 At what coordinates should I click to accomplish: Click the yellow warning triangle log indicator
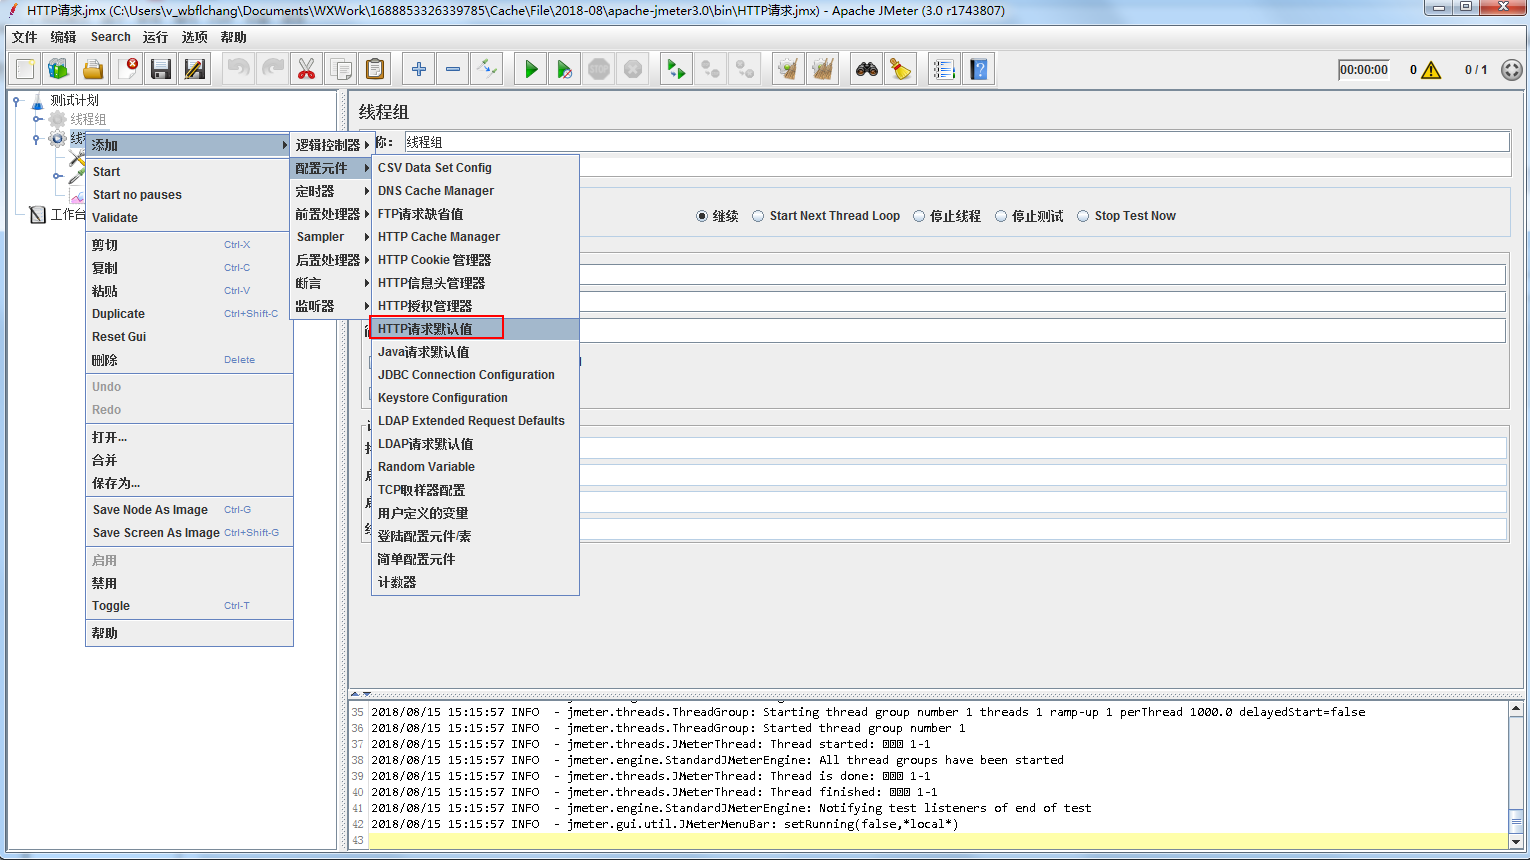(x=1431, y=70)
